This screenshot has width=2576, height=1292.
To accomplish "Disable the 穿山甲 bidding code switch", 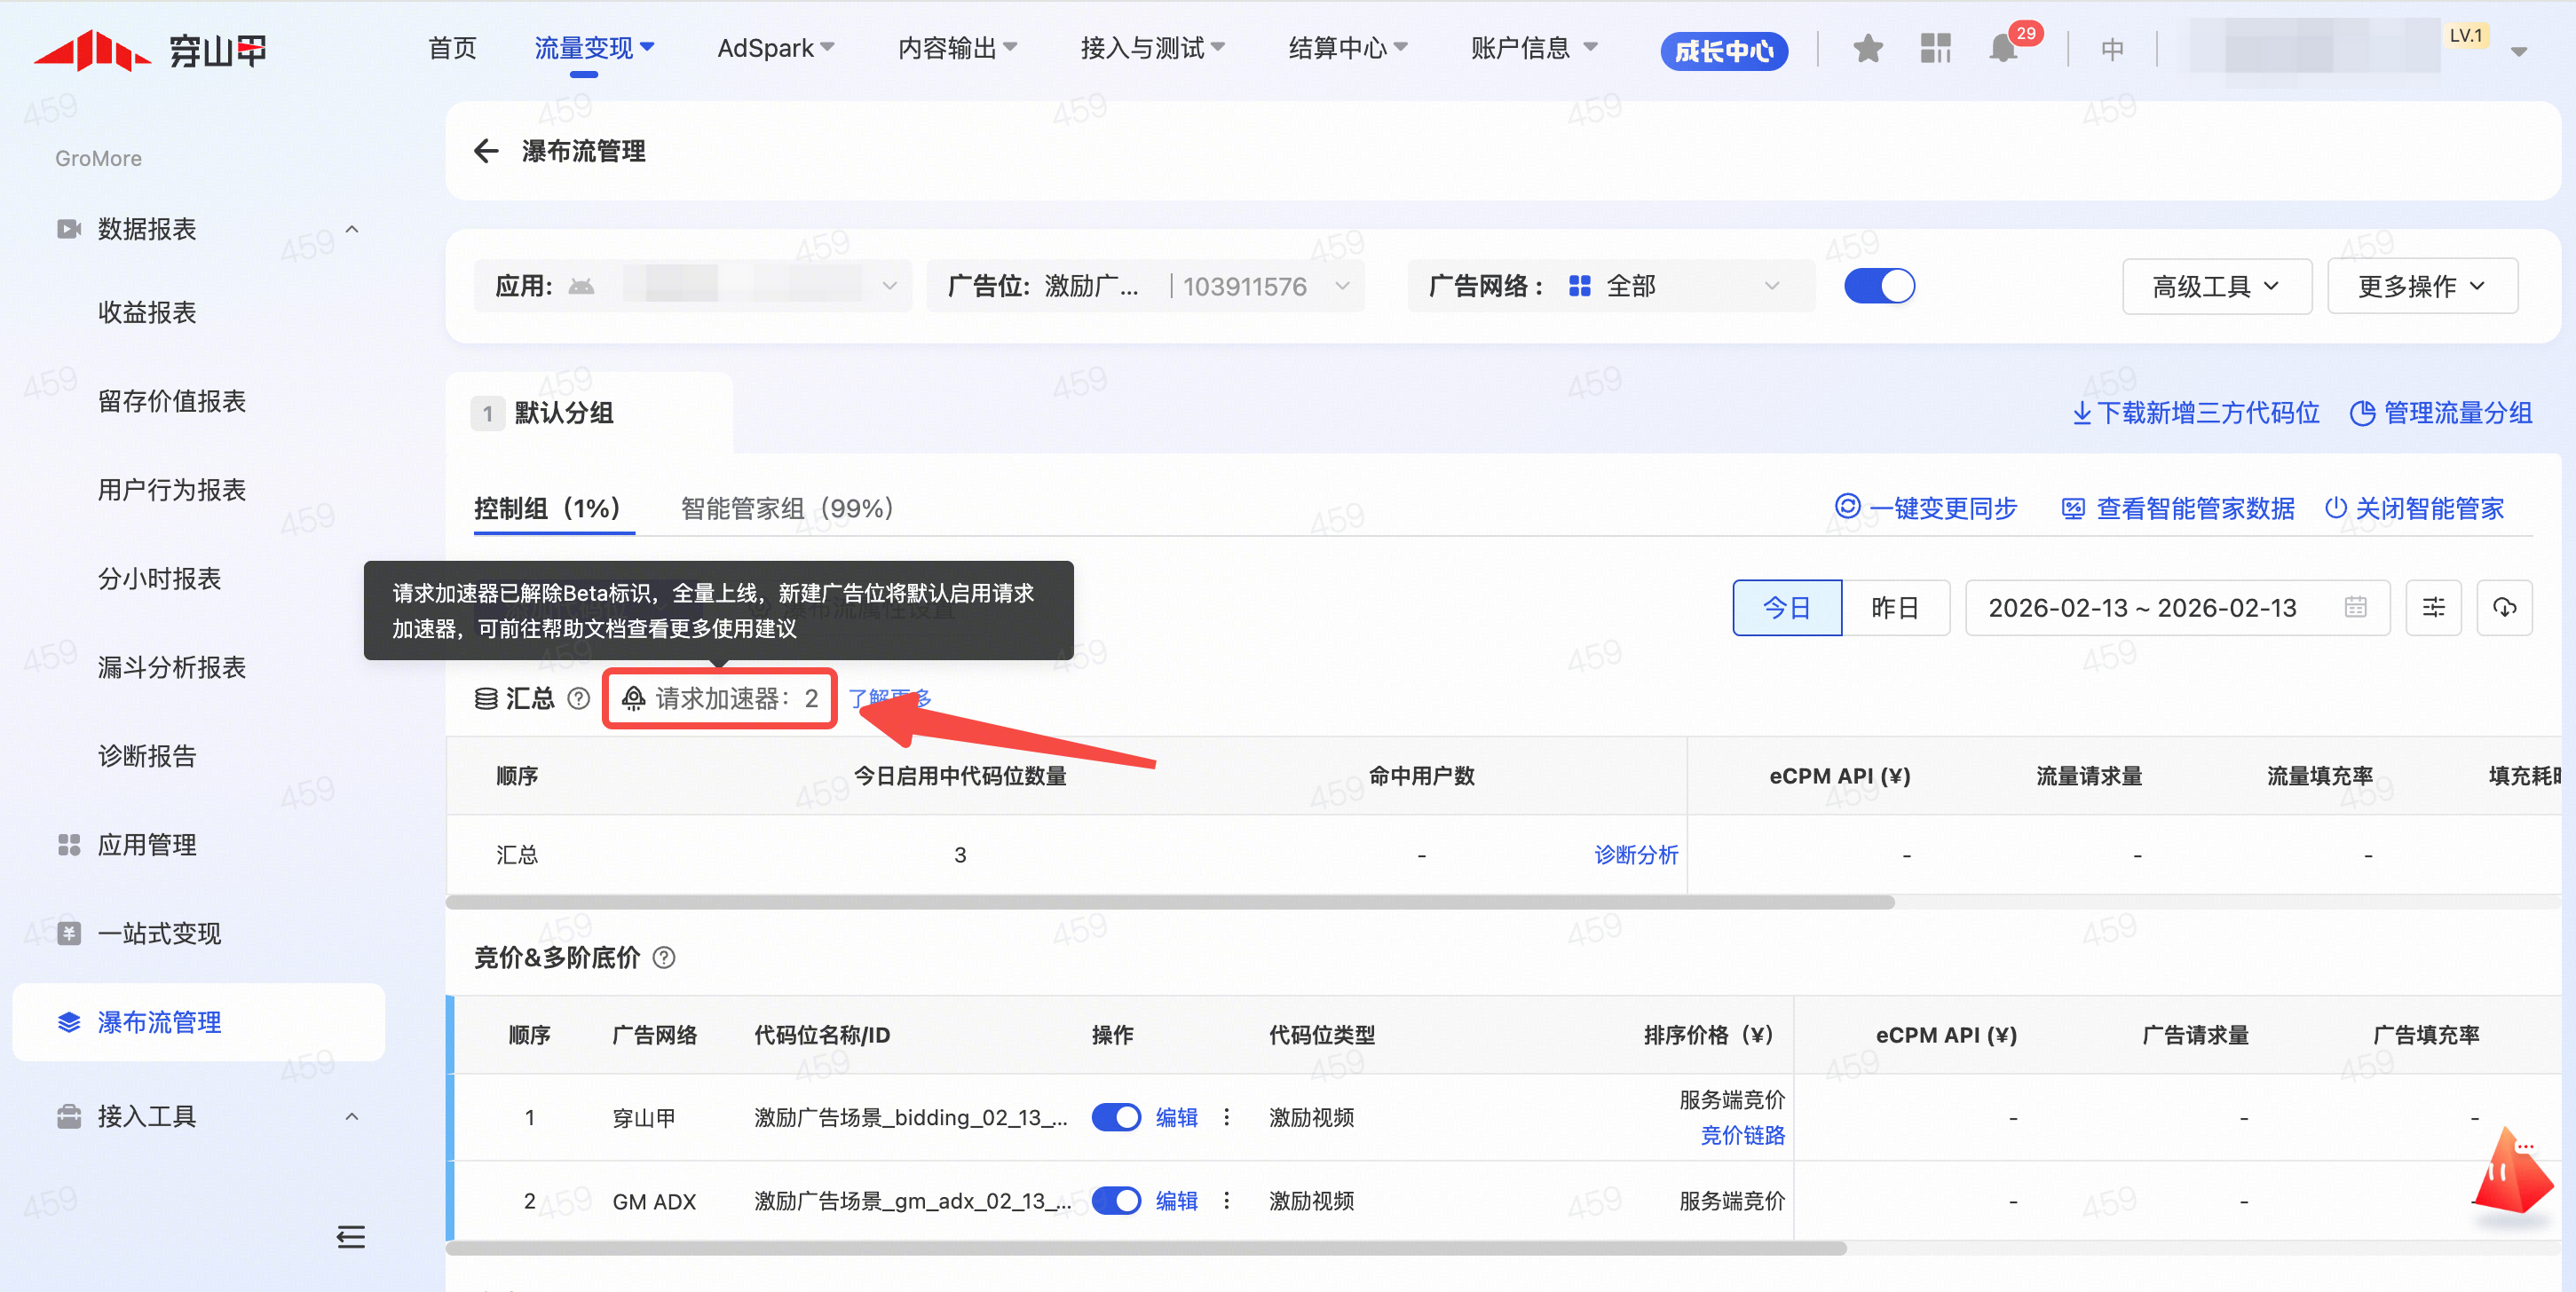I will pos(1115,1117).
